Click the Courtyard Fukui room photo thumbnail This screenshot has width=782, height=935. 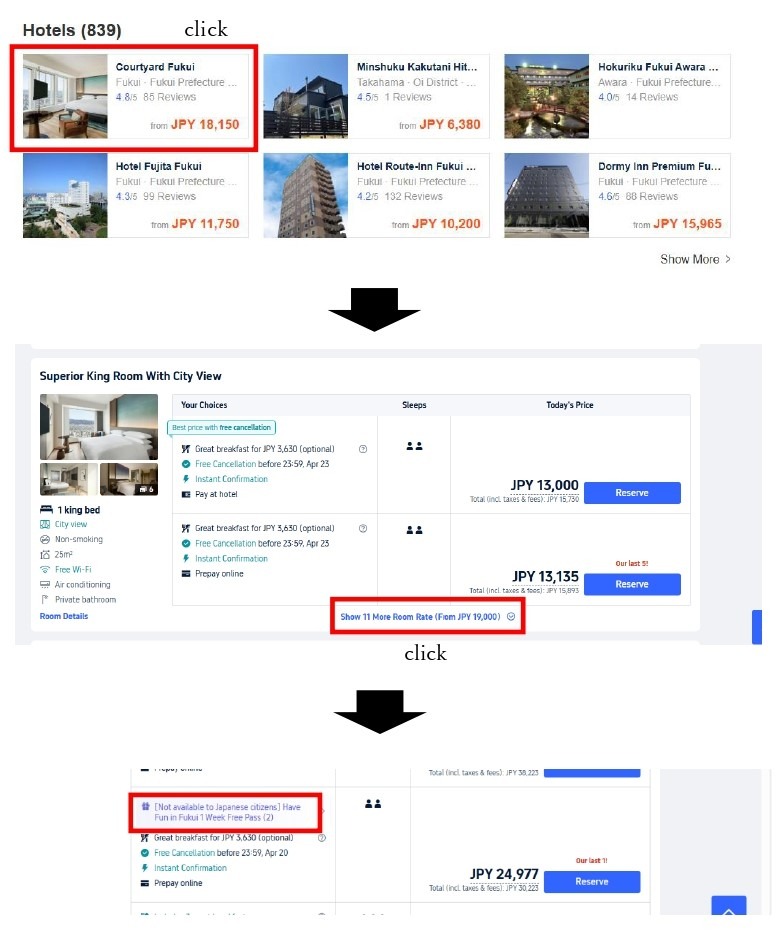(x=65, y=97)
